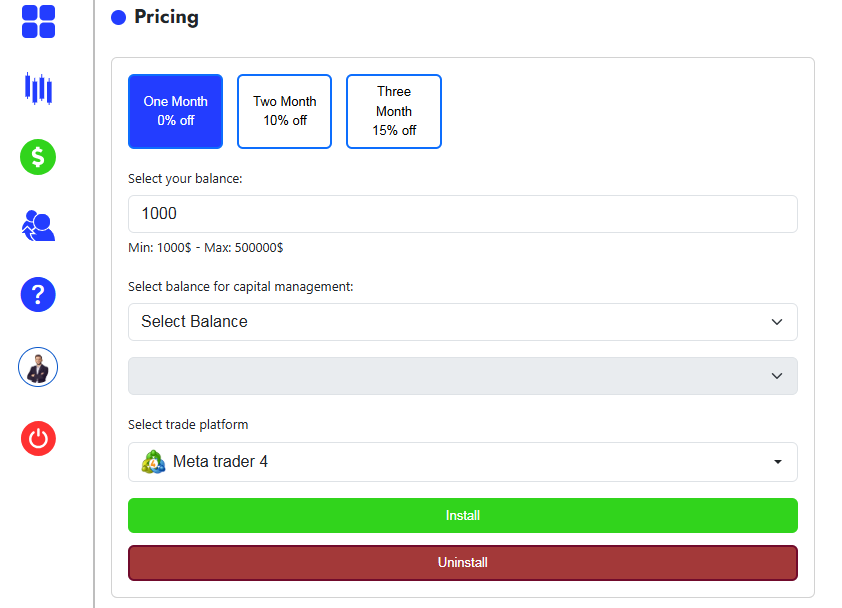Focus the balance input showing 1000
The image size is (842, 608).
point(462,214)
